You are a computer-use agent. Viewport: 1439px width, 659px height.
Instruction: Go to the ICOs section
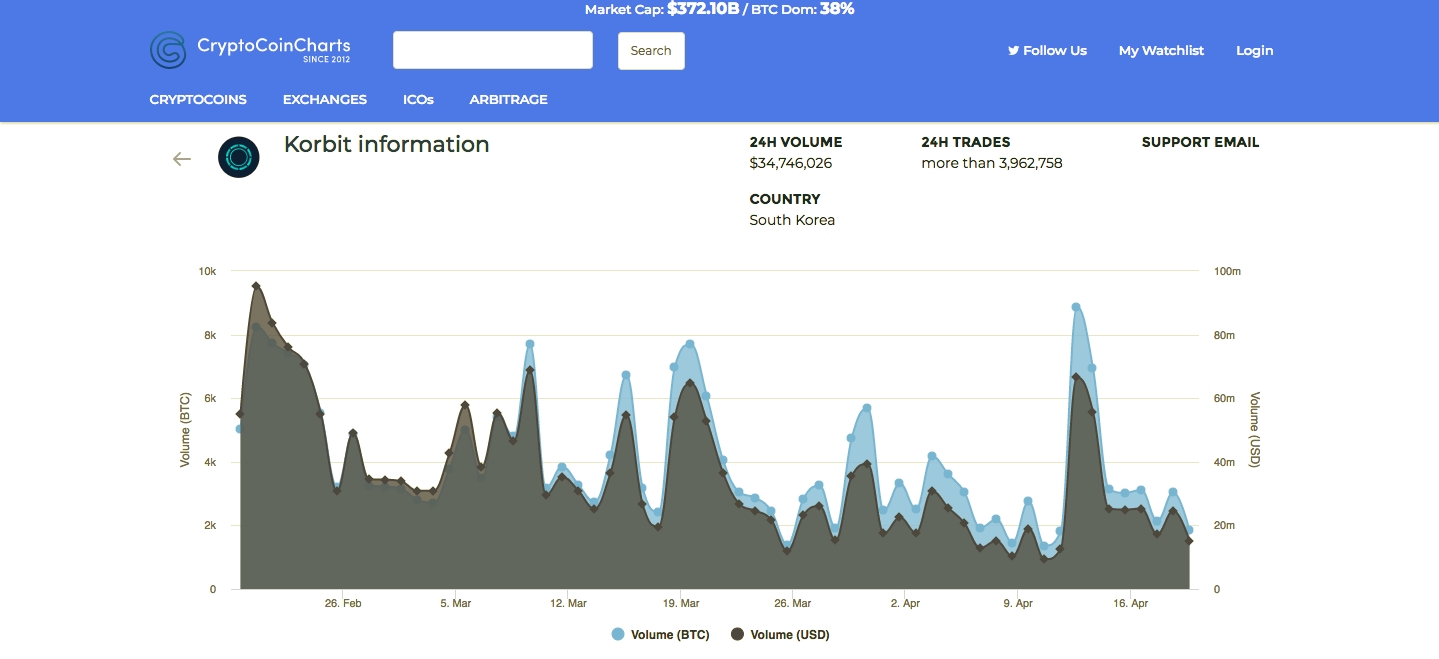pyautogui.click(x=418, y=99)
